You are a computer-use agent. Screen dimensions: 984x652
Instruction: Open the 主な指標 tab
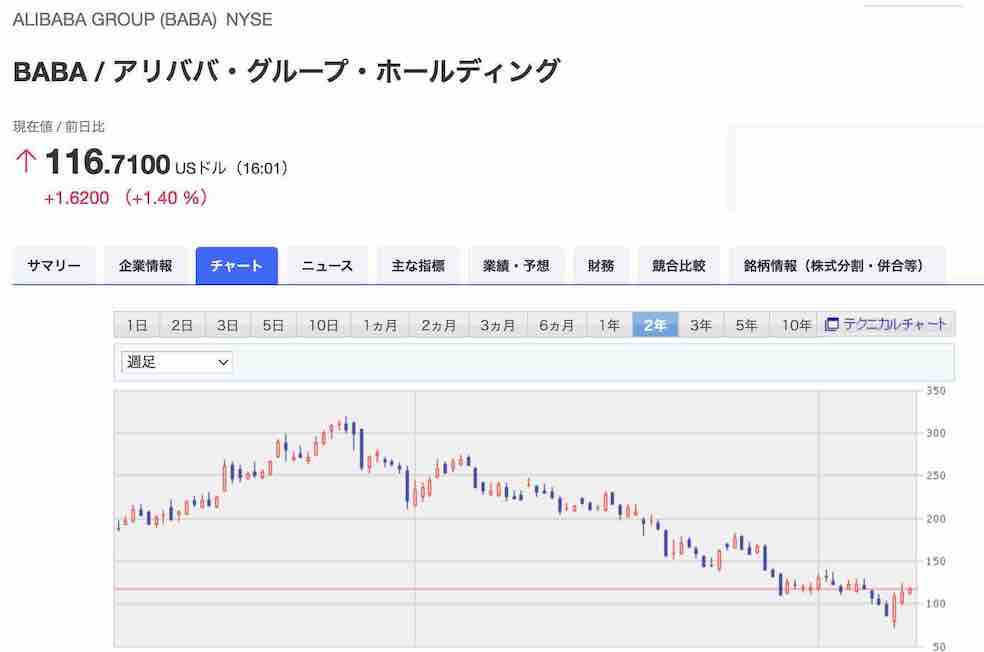point(418,266)
